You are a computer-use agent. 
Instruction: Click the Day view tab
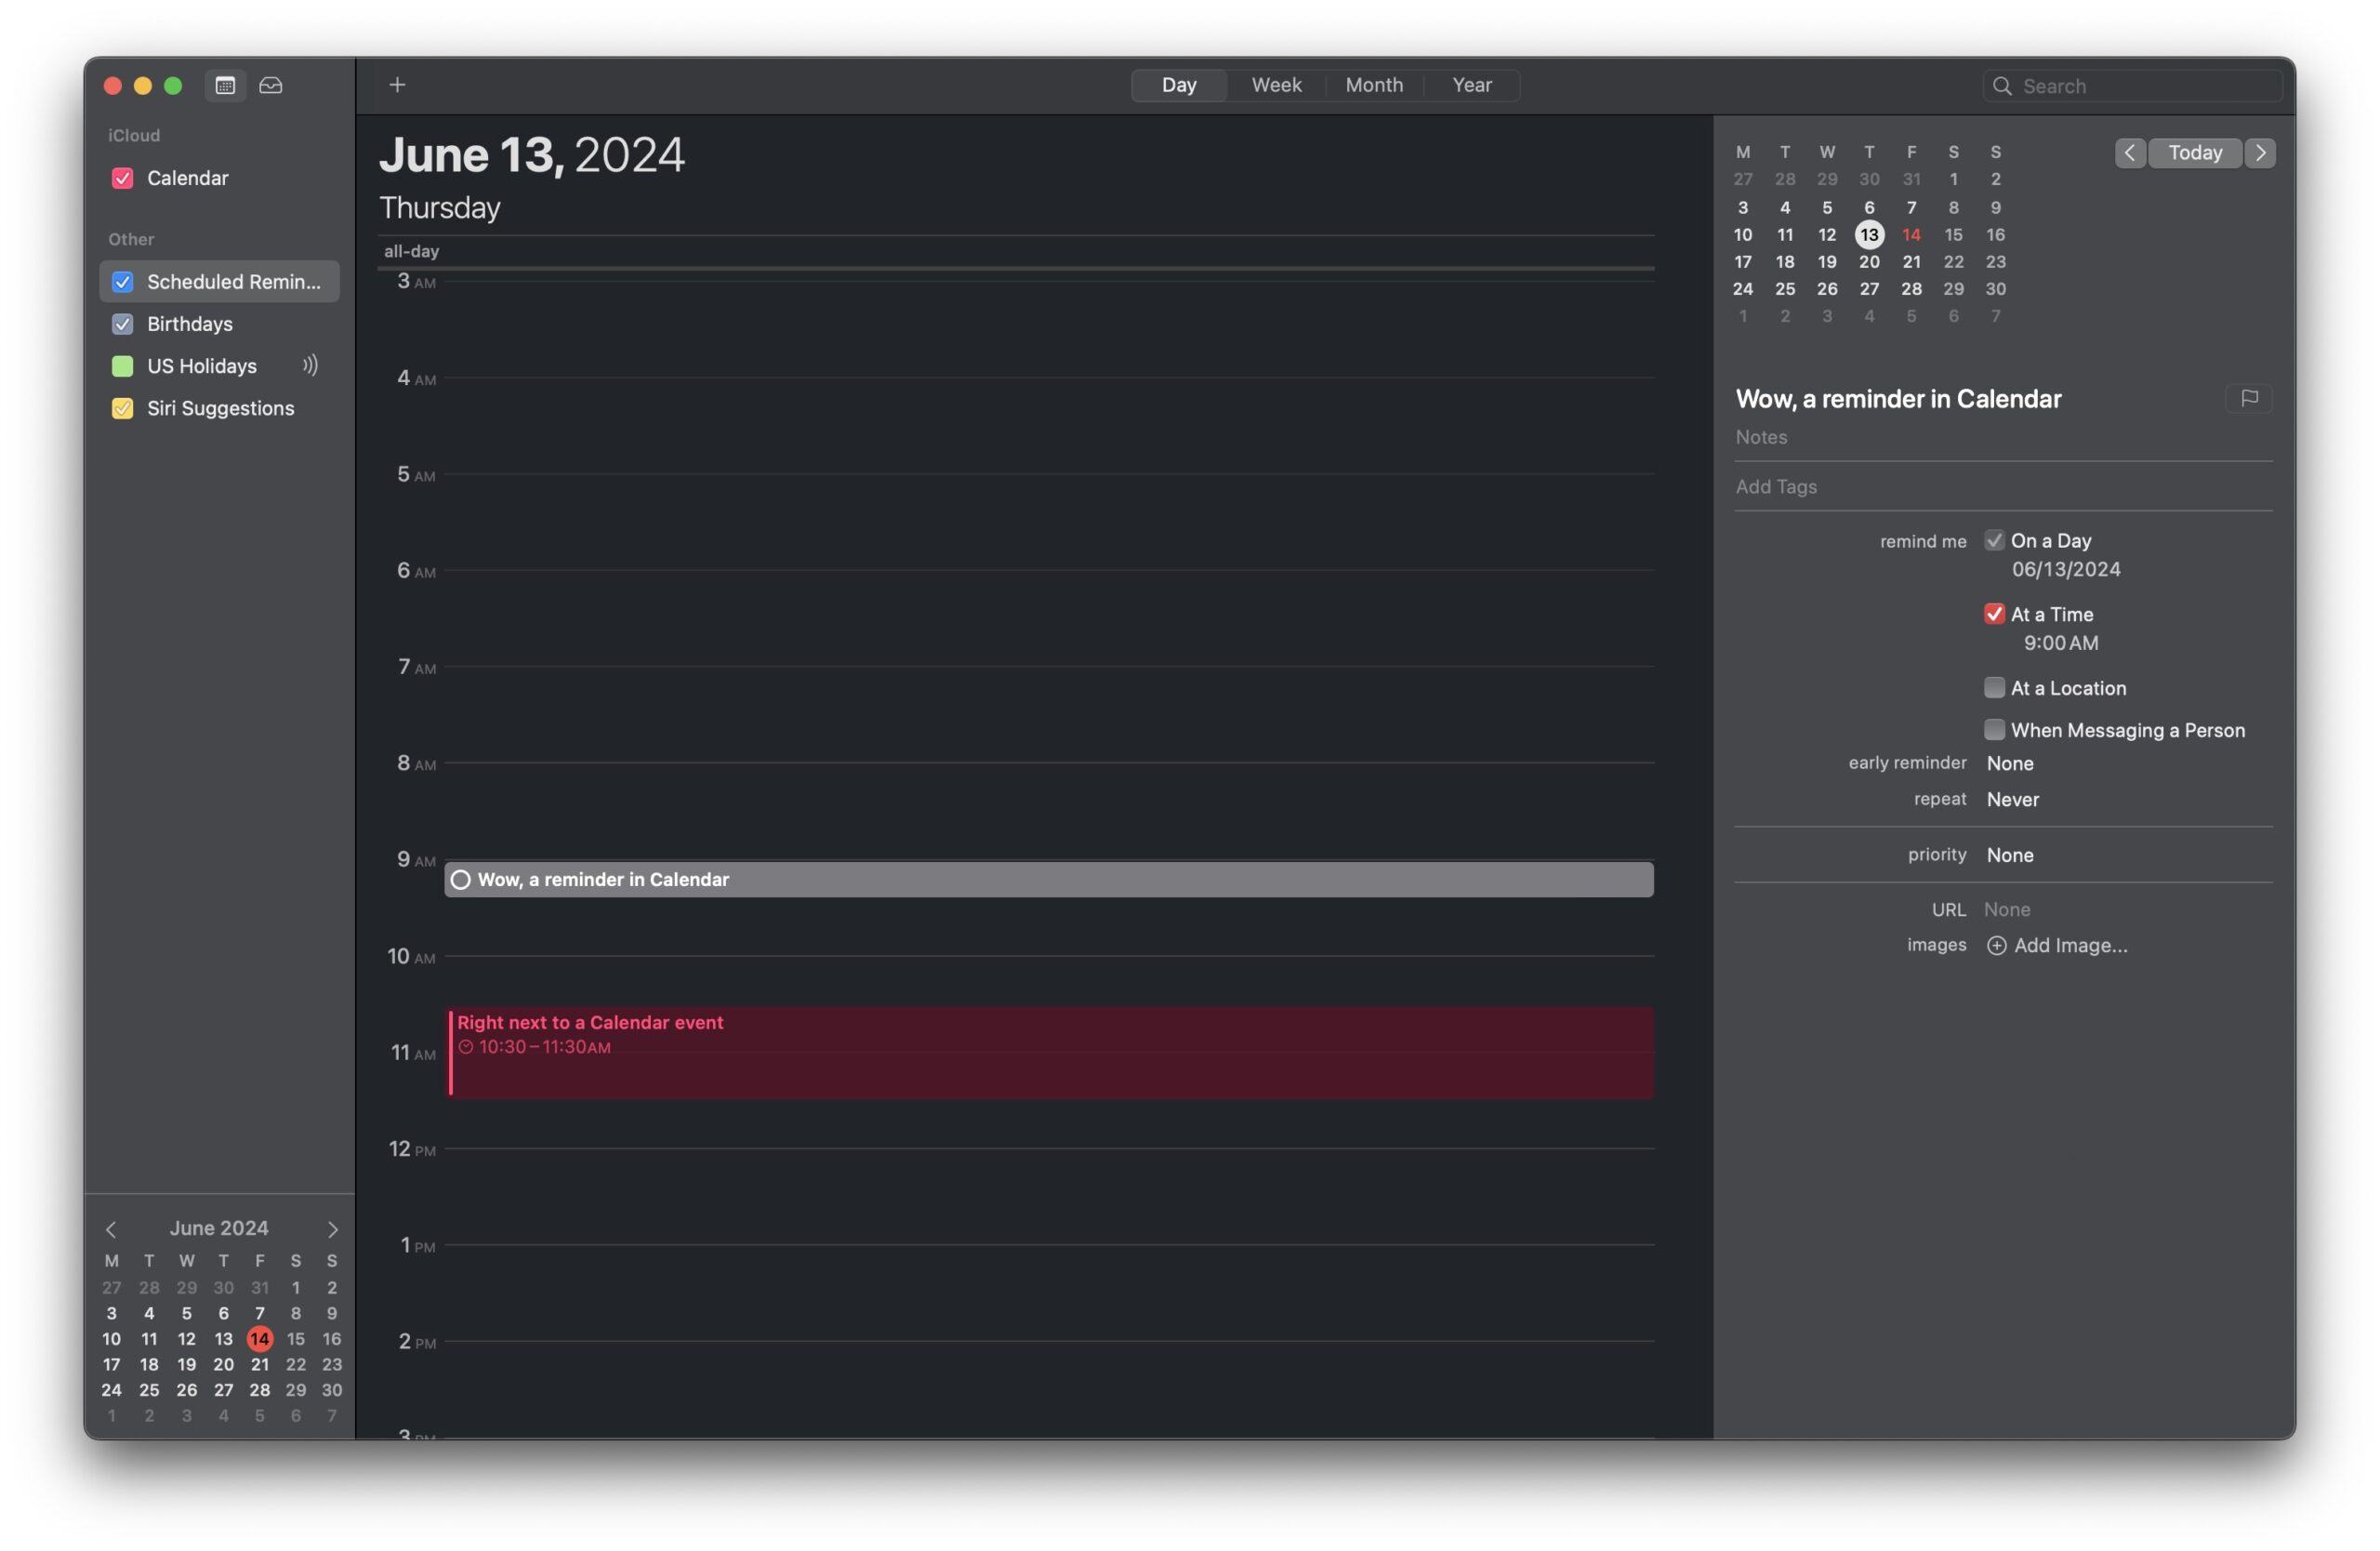click(x=1178, y=85)
